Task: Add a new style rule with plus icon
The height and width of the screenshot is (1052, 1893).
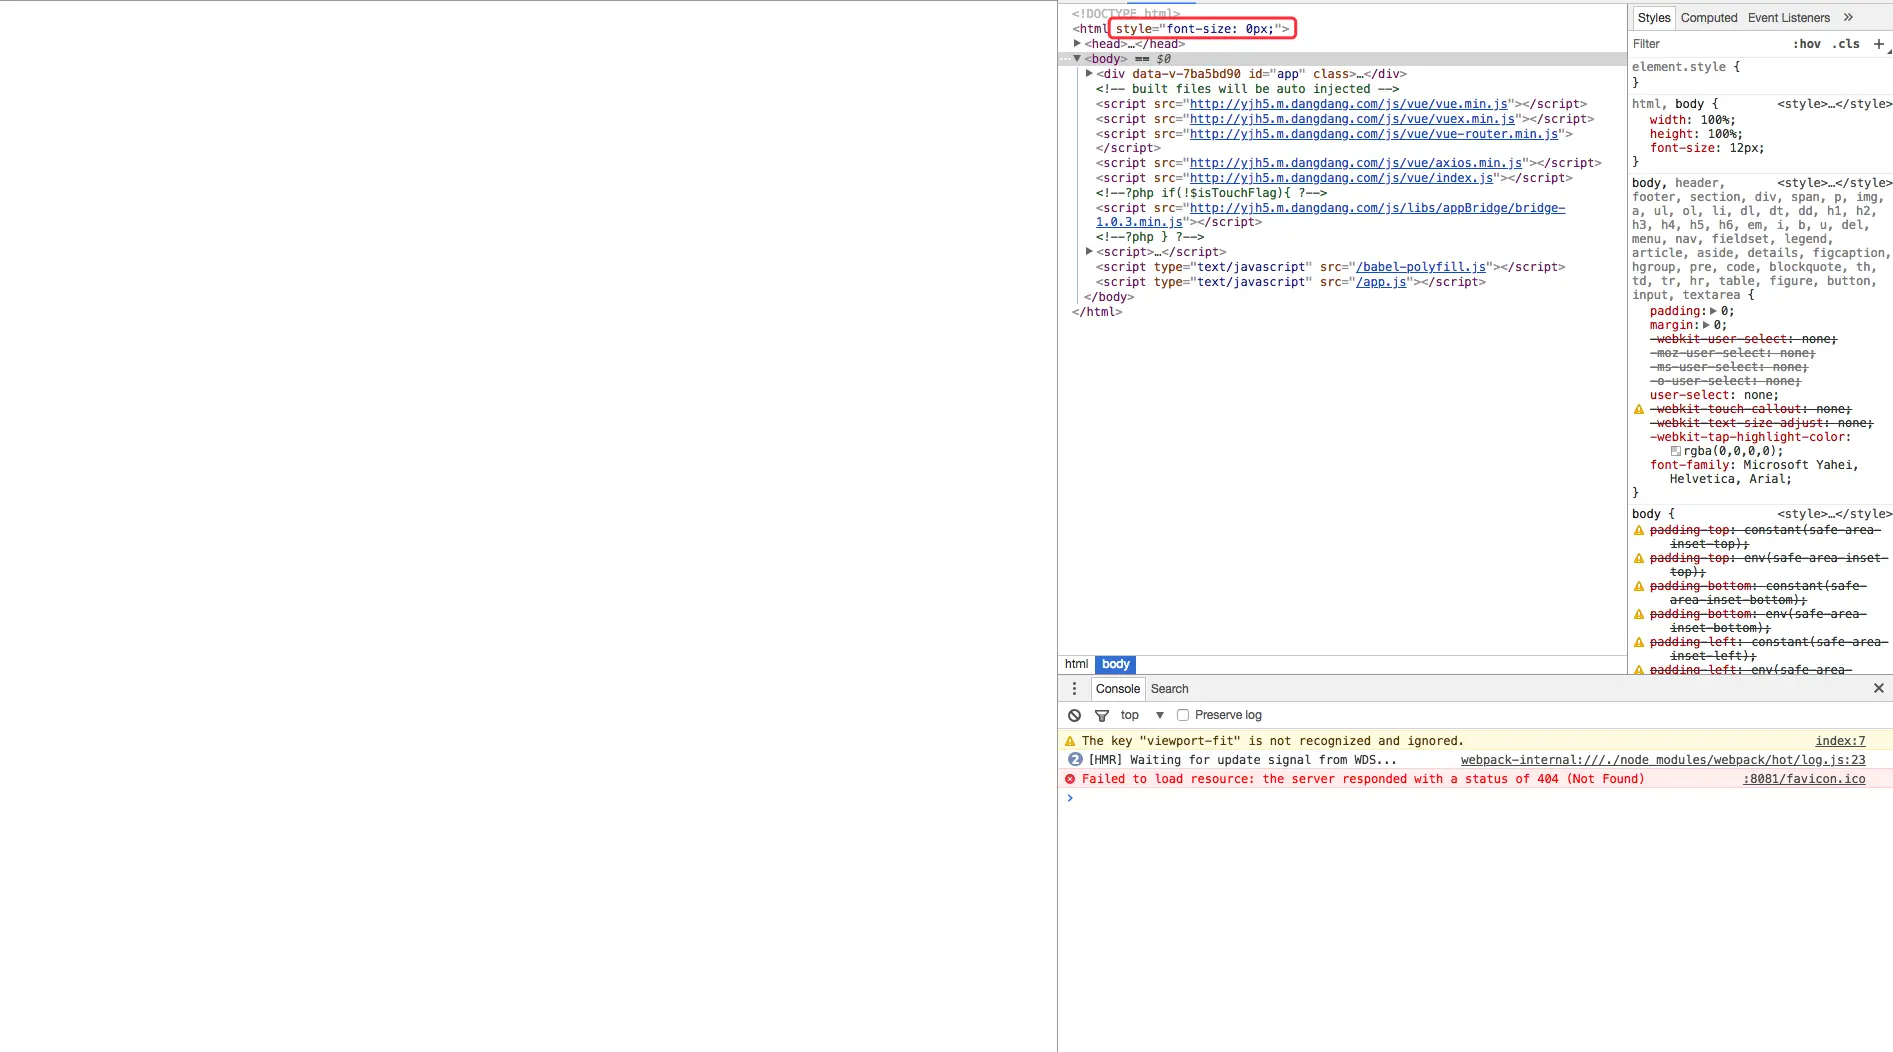Action: coord(1878,44)
